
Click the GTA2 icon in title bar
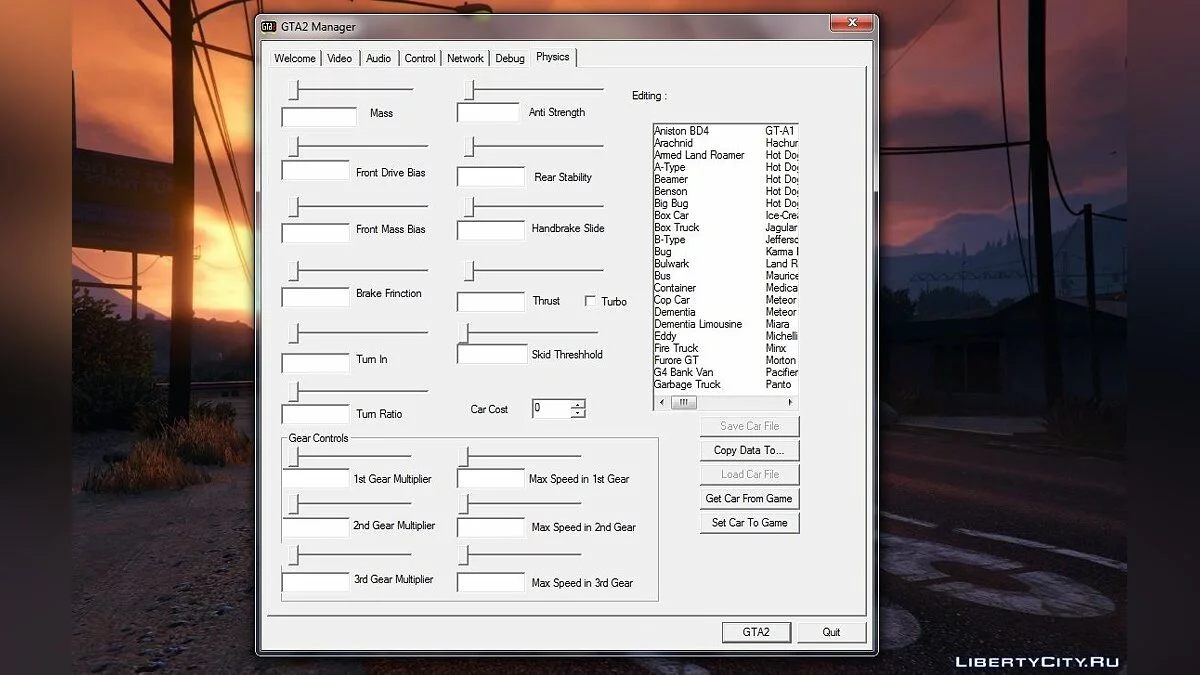[x=269, y=27]
